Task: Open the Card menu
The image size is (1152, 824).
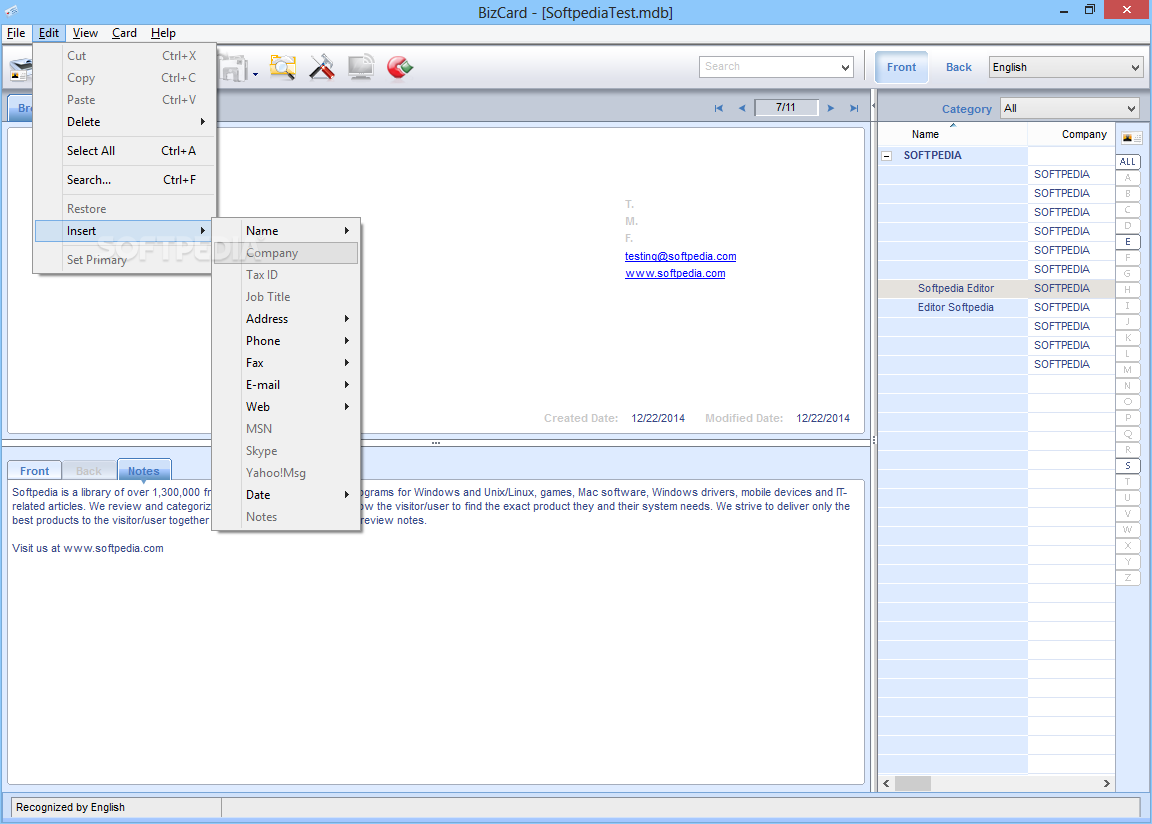Action: (124, 33)
